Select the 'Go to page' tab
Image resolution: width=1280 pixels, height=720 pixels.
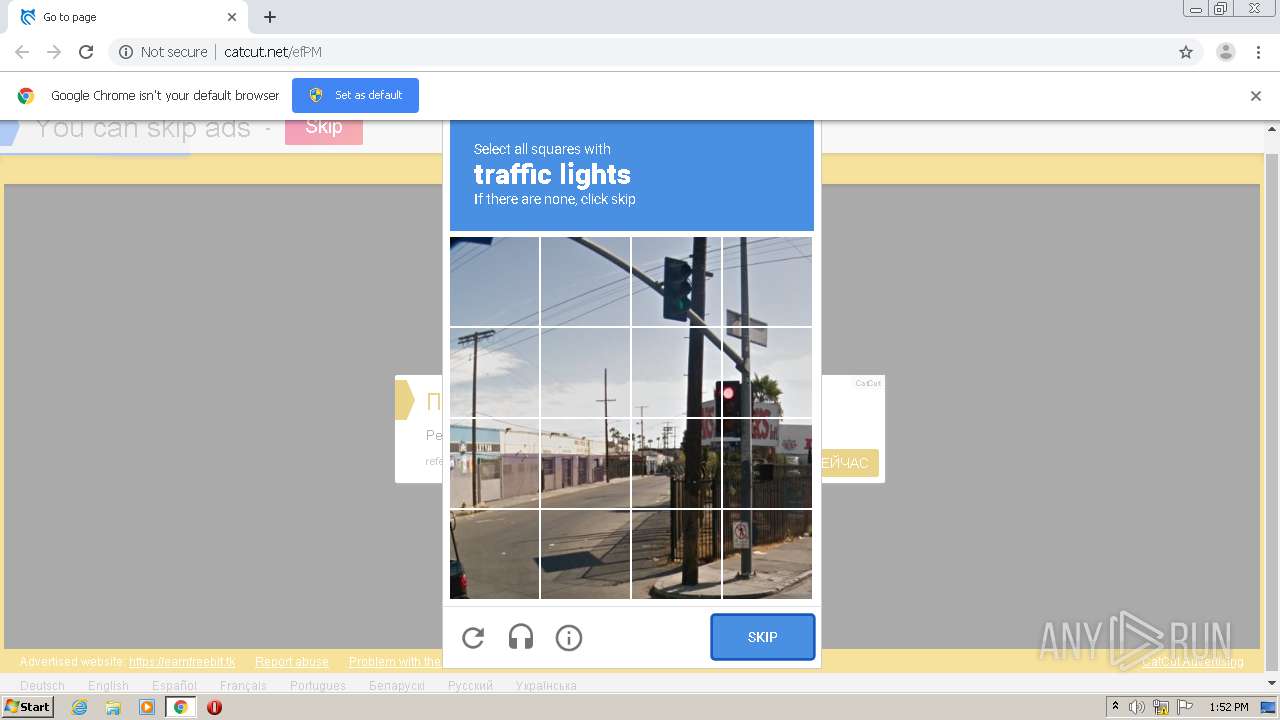[x=128, y=17]
